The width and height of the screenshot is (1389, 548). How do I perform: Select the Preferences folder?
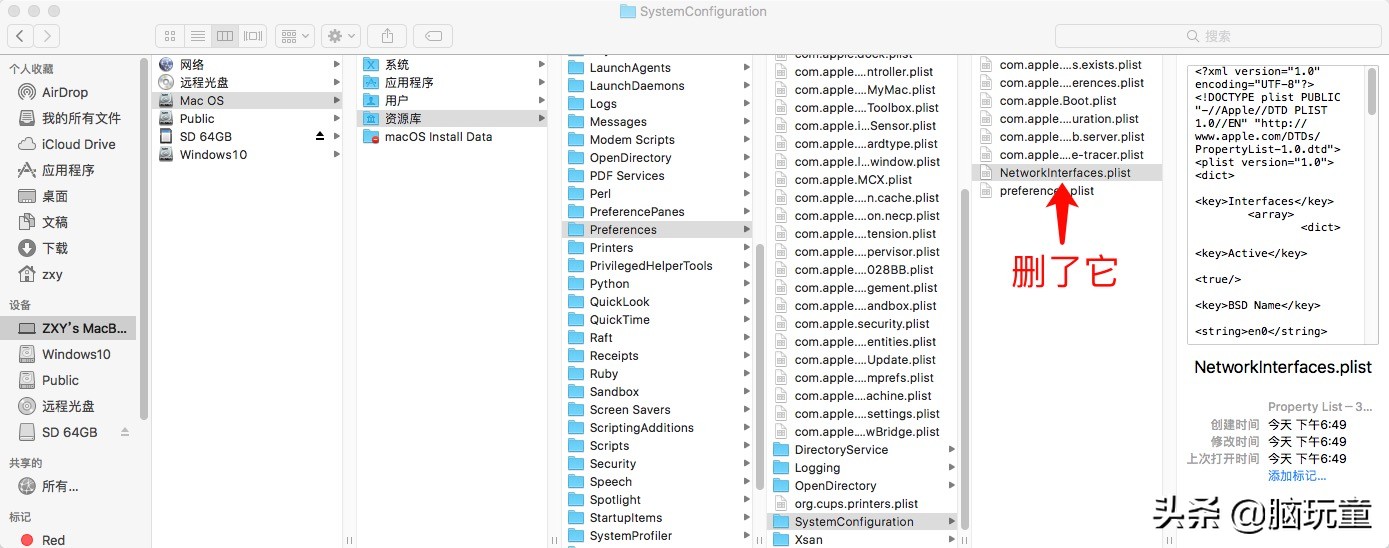pos(657,230)
